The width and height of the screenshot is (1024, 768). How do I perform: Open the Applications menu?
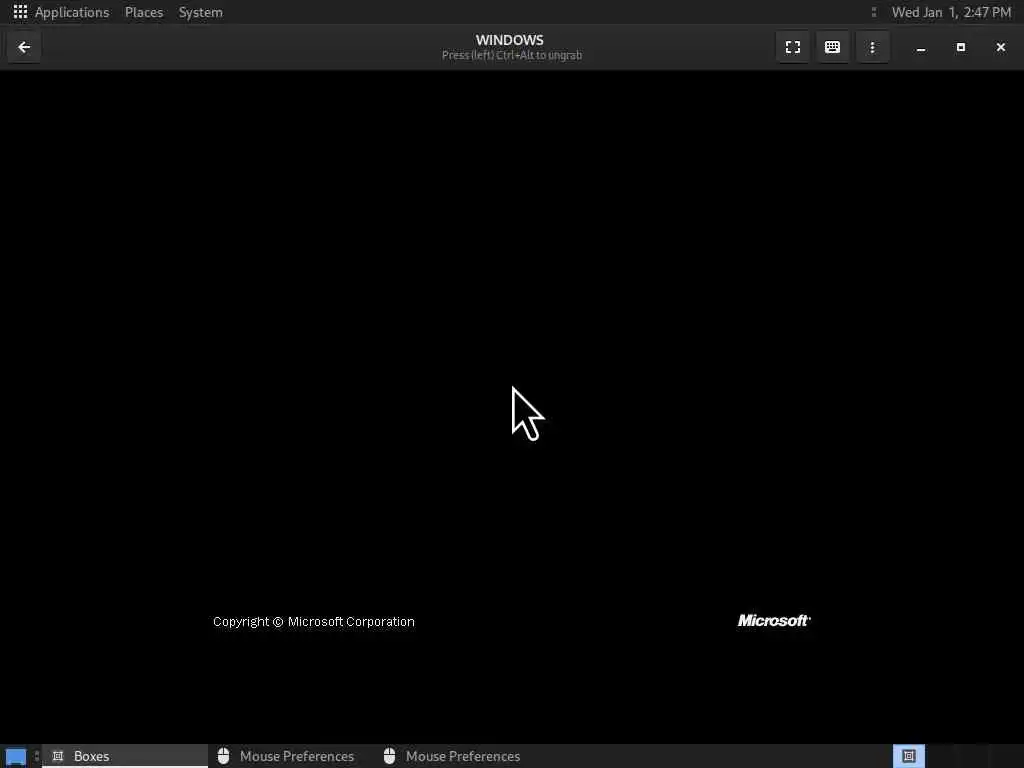pyautogui.click(x=72, y=12)
